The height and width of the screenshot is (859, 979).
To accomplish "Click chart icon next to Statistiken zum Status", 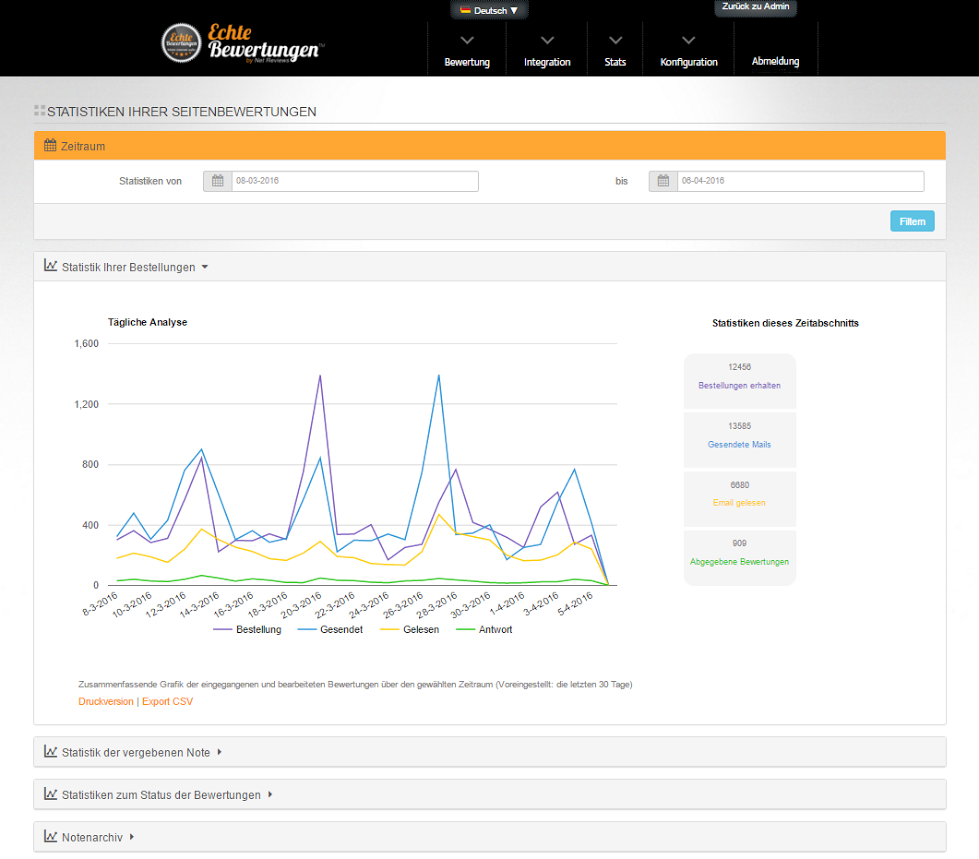I will point(51,794).
